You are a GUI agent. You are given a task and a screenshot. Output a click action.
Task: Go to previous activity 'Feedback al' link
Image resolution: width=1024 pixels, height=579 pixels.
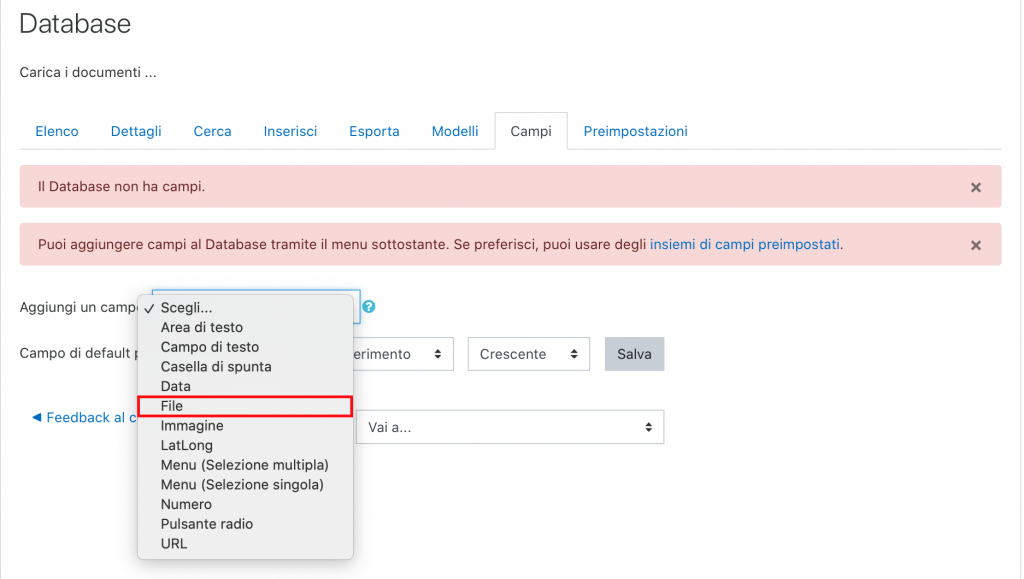84,418
